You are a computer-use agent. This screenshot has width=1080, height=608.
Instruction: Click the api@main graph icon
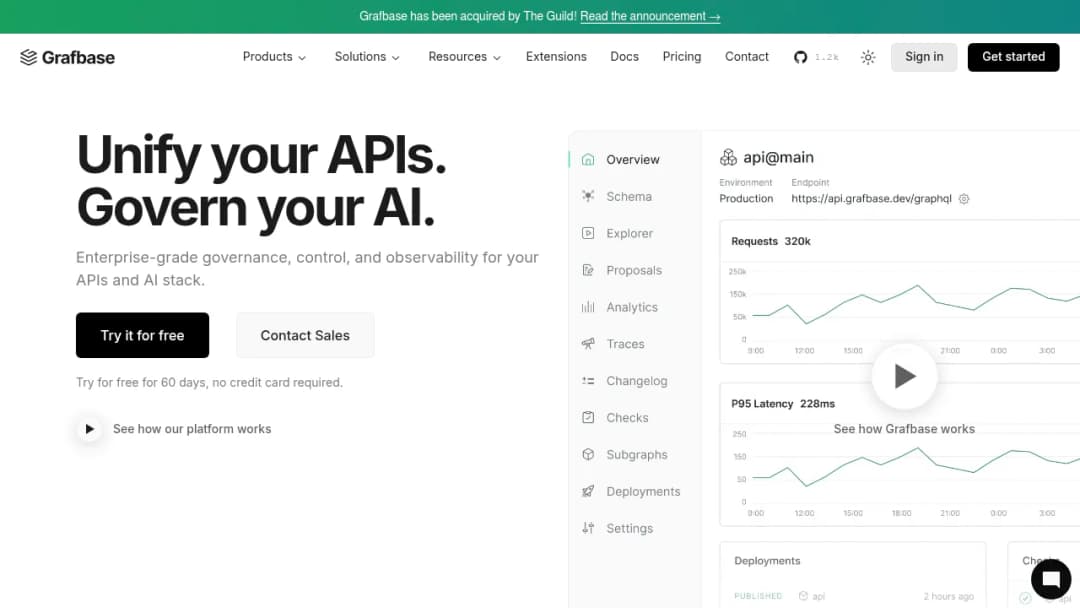tap(728, 158)
